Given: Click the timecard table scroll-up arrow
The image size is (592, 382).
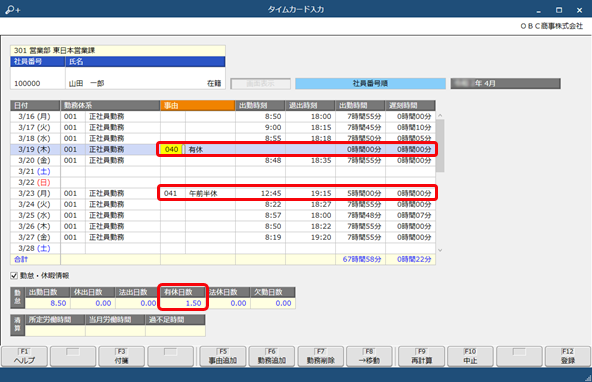Looking at the screenshot, I should (440, 115).
